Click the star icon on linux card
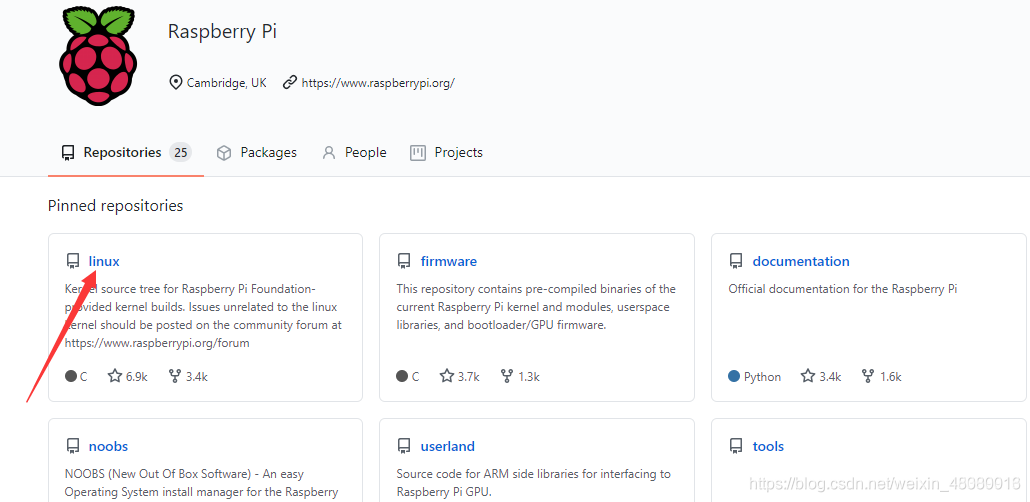Screen dimensions: 1030x502 coord(115,376)
